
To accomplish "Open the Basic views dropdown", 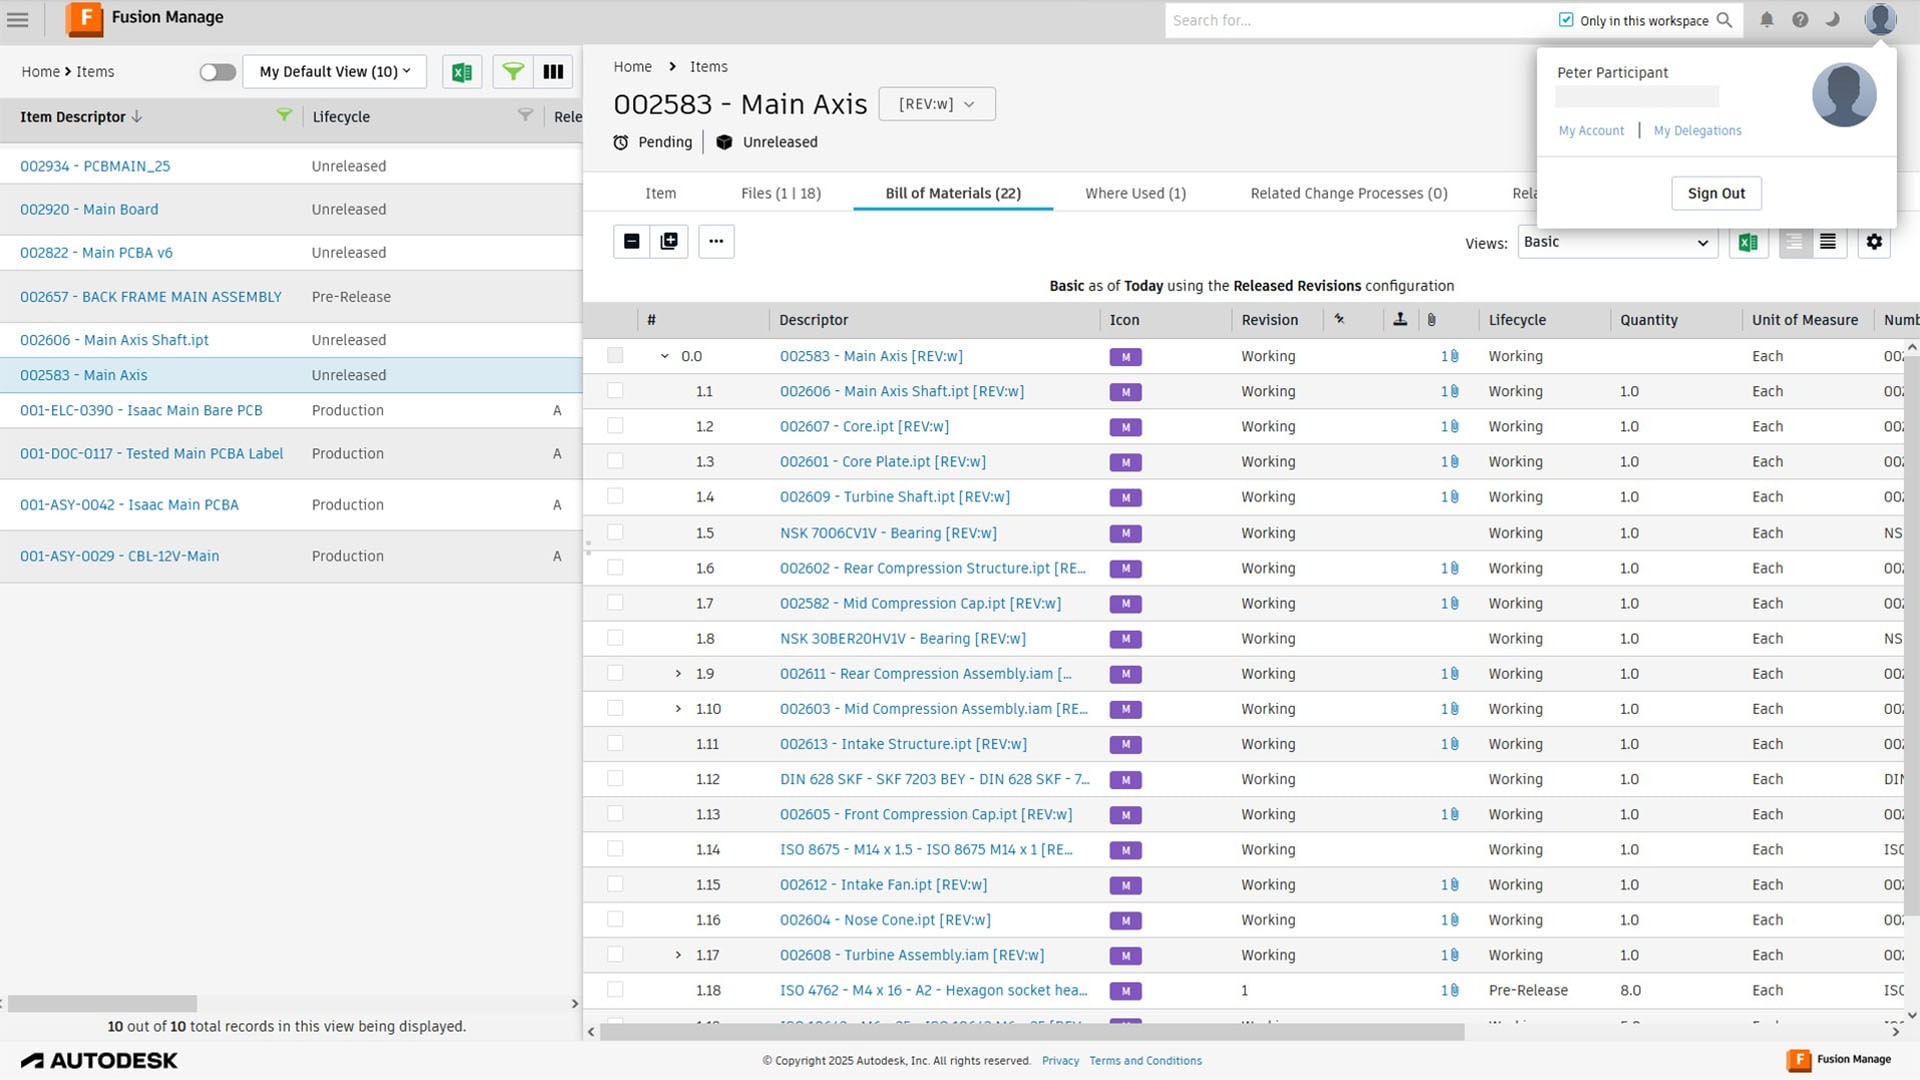I will pyautogui.click(x=1616, y=242).
